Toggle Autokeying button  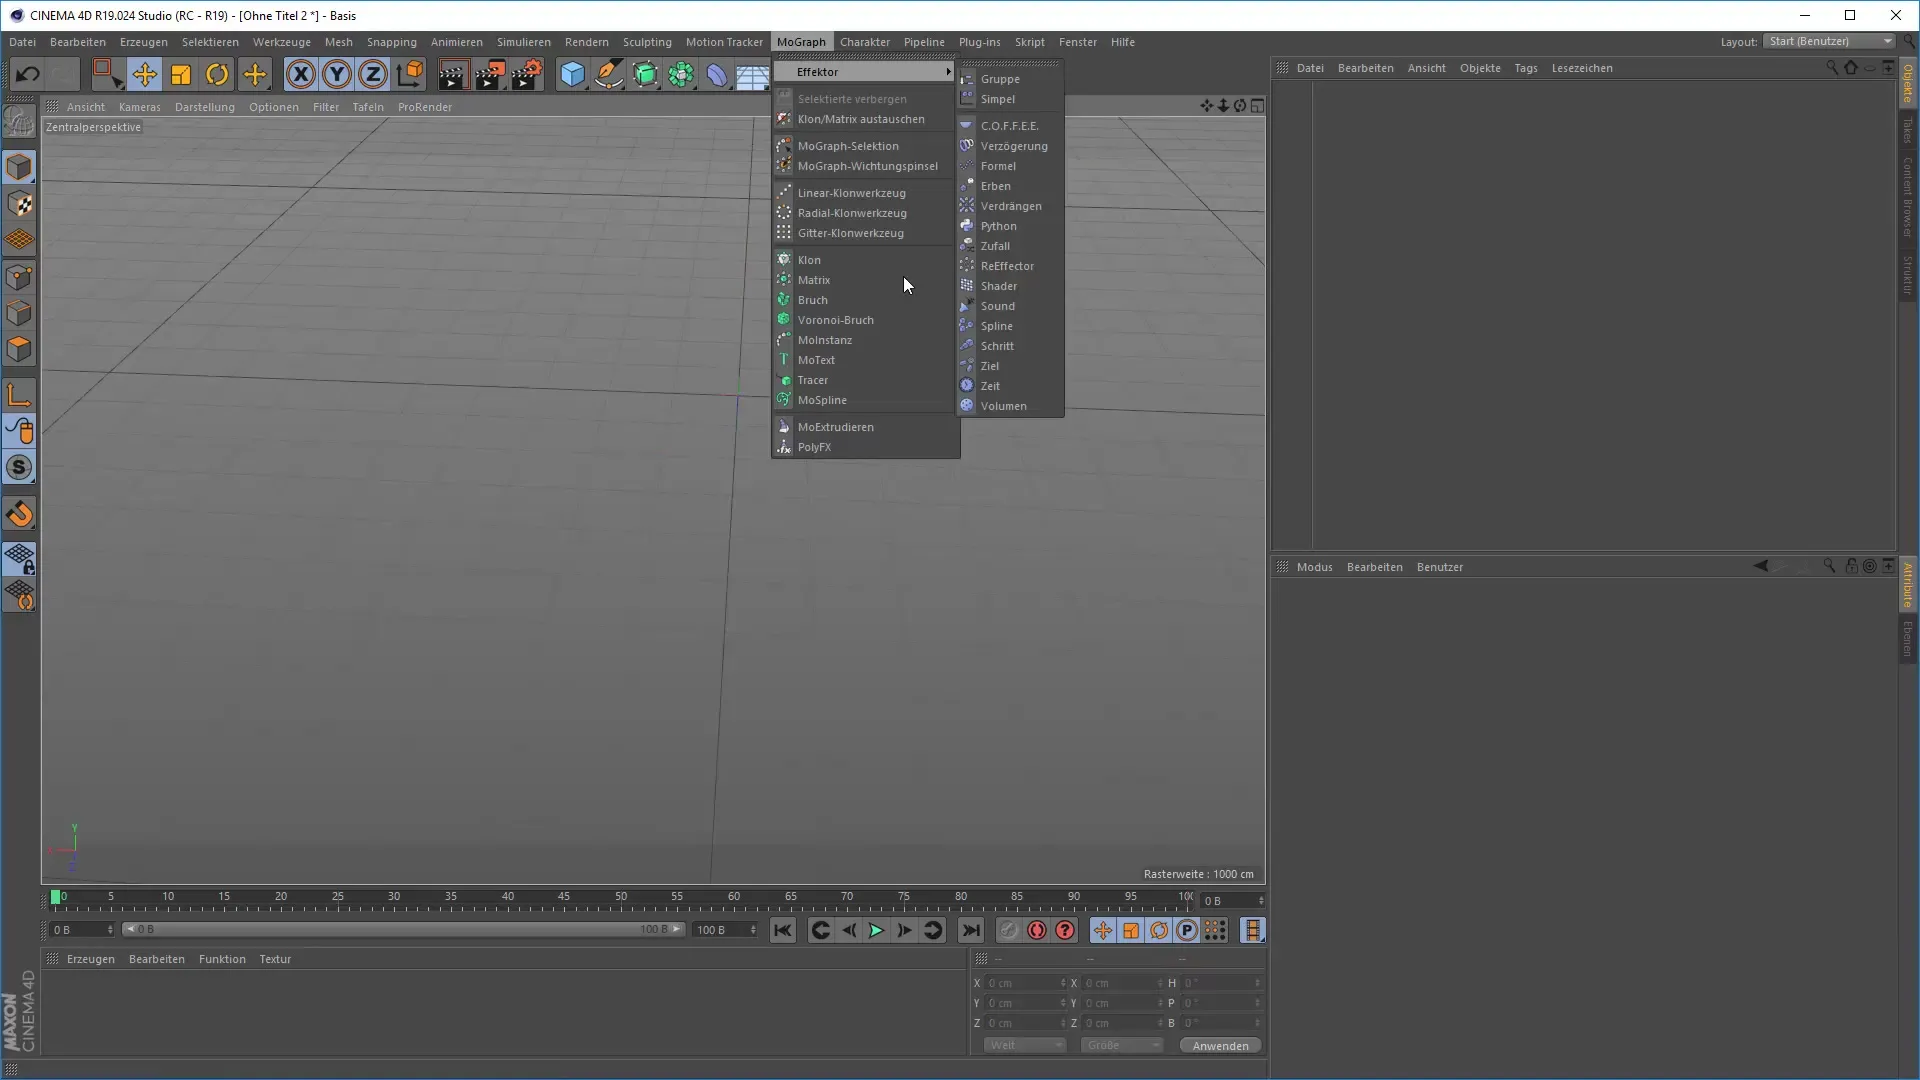[1037, 931]
